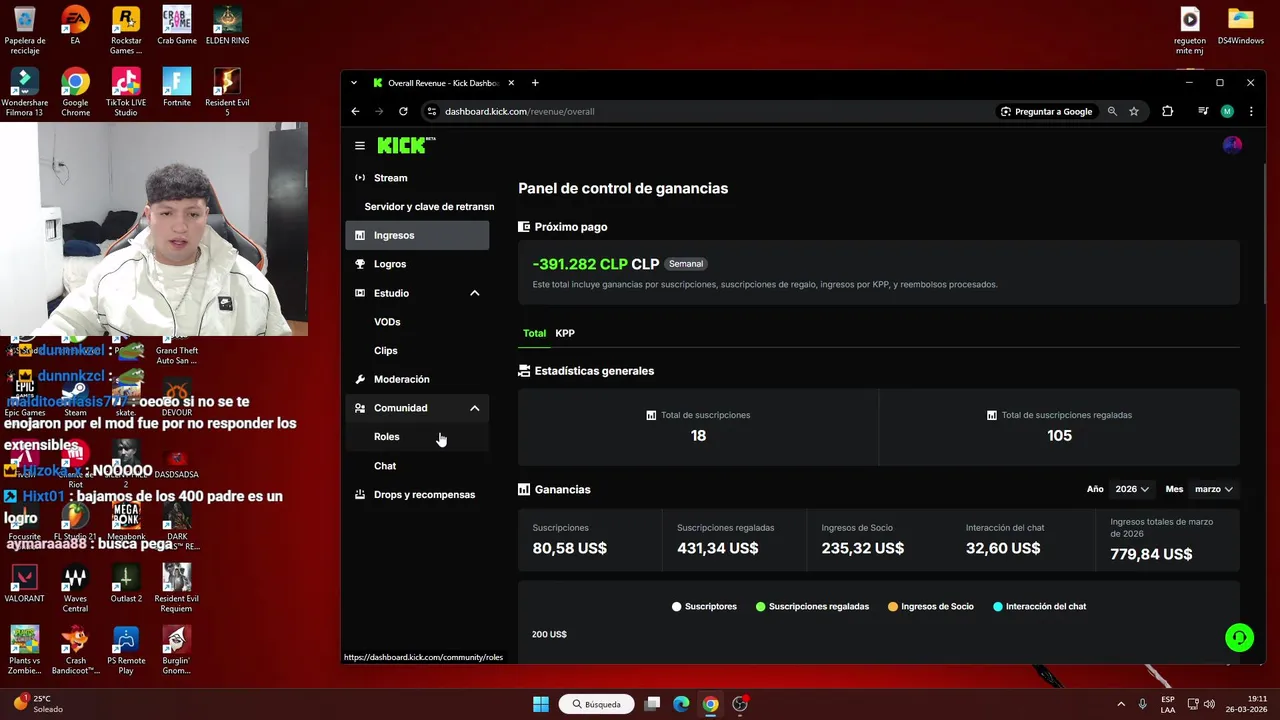Click the Drops y recompensas gift icon
The width and height of the screenshot is (1280, 720).
(360, 495)
